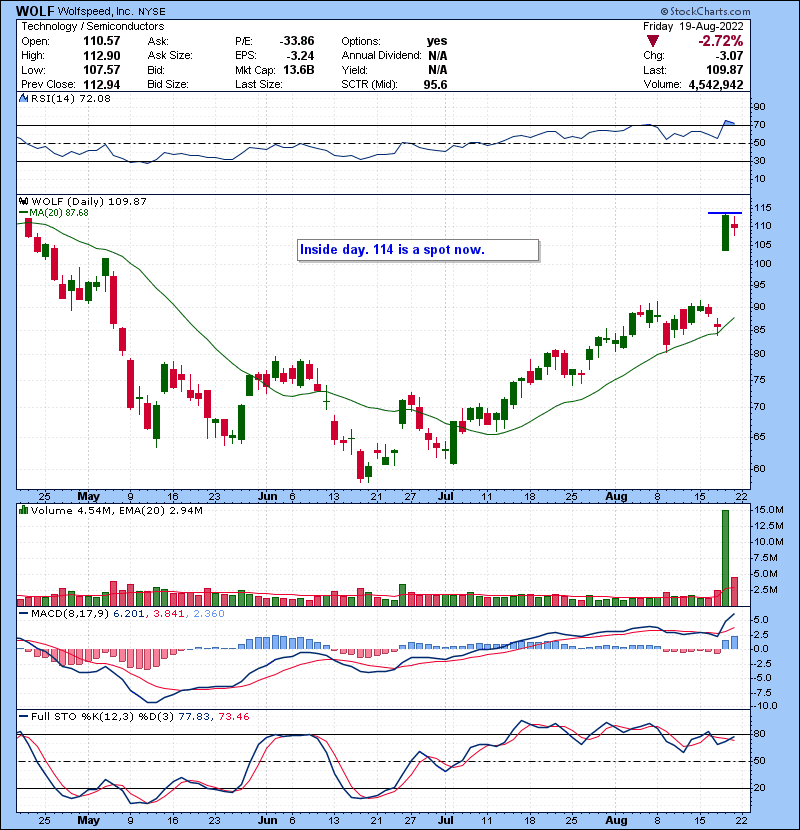Click the EPS value -3.24
Viewport: 800px width, 830px height.
click(300, 56)
